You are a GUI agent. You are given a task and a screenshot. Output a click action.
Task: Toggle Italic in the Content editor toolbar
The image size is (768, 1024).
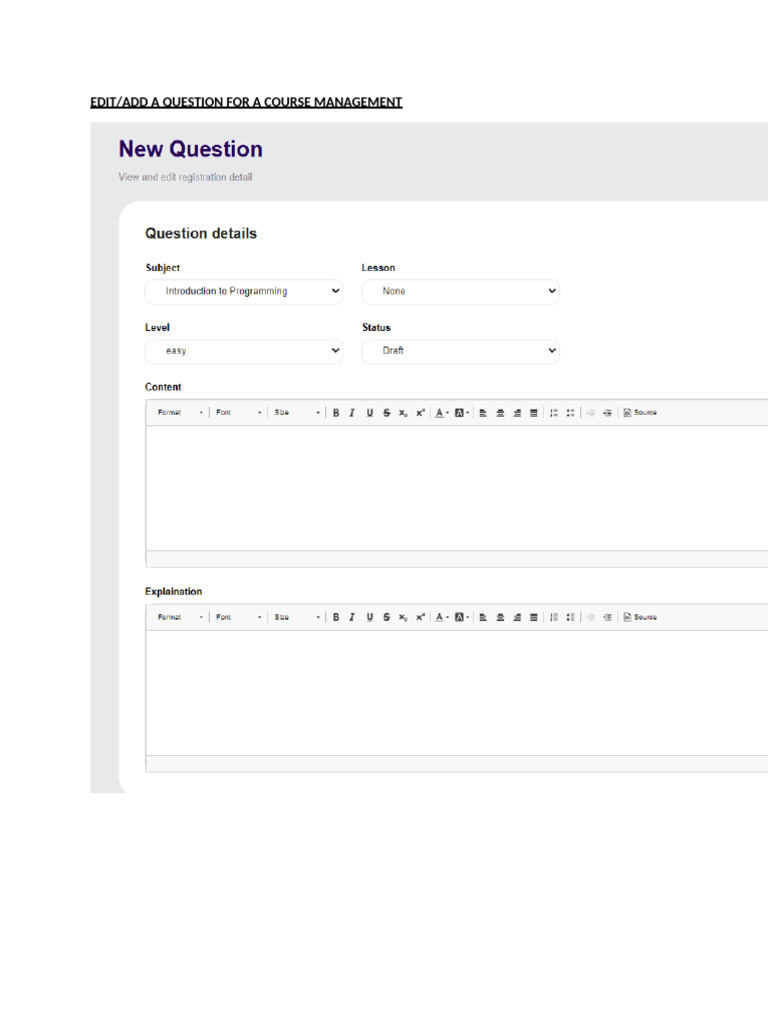tap(352, 413)
